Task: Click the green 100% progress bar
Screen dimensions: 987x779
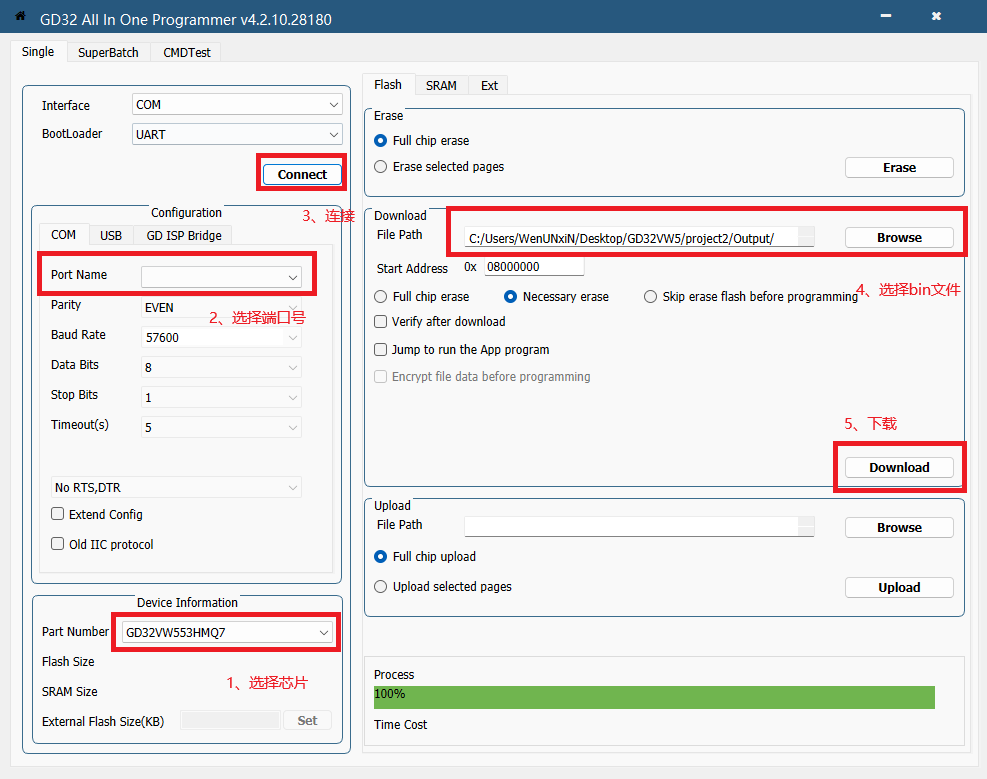Action: 654,697
